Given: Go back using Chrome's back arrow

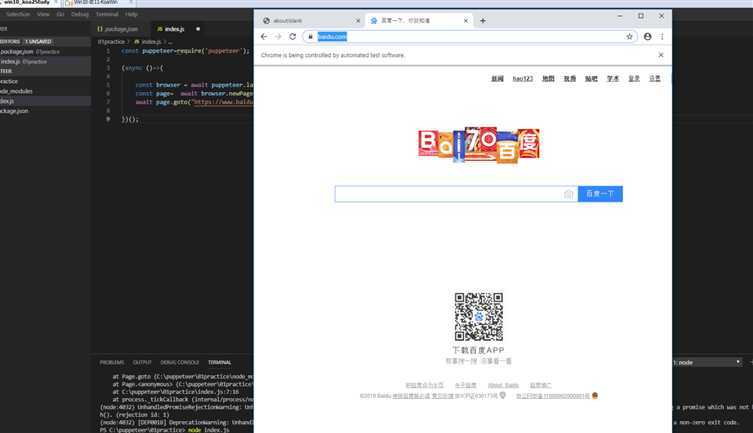Looking at the screenshot, I should 264,36.
